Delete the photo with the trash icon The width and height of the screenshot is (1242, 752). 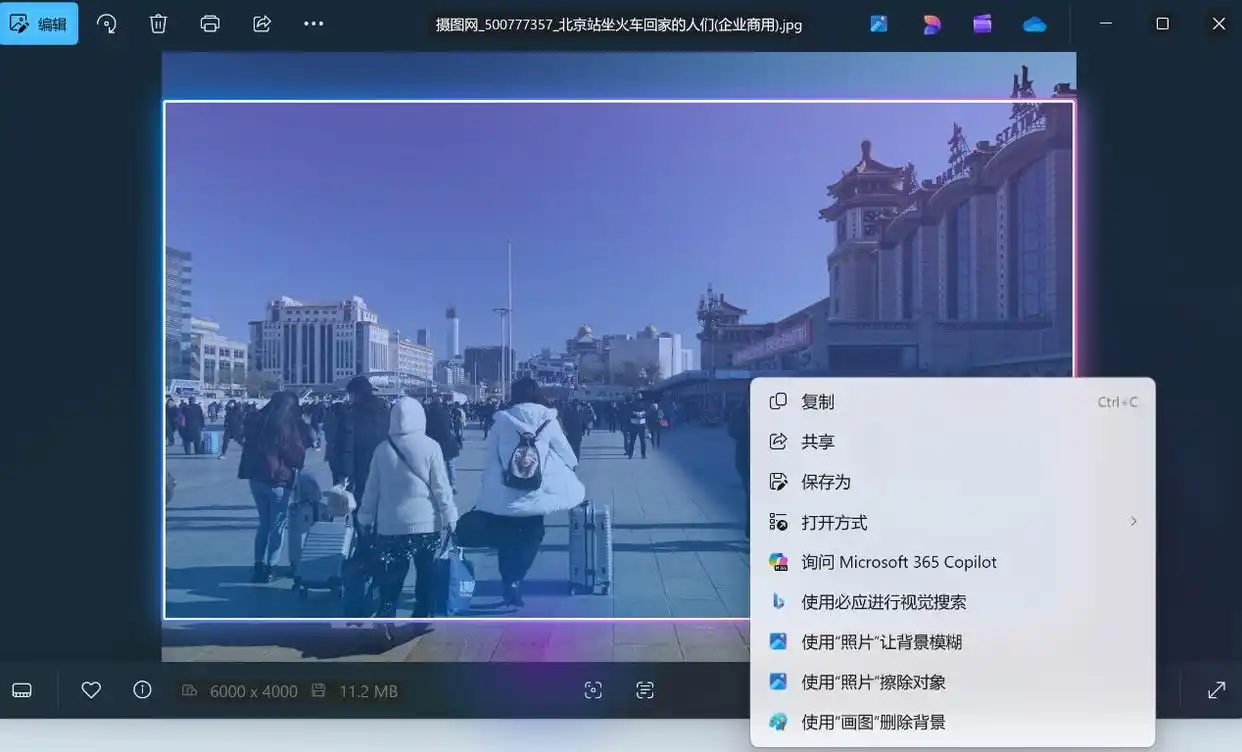click(x=158, y=24)
